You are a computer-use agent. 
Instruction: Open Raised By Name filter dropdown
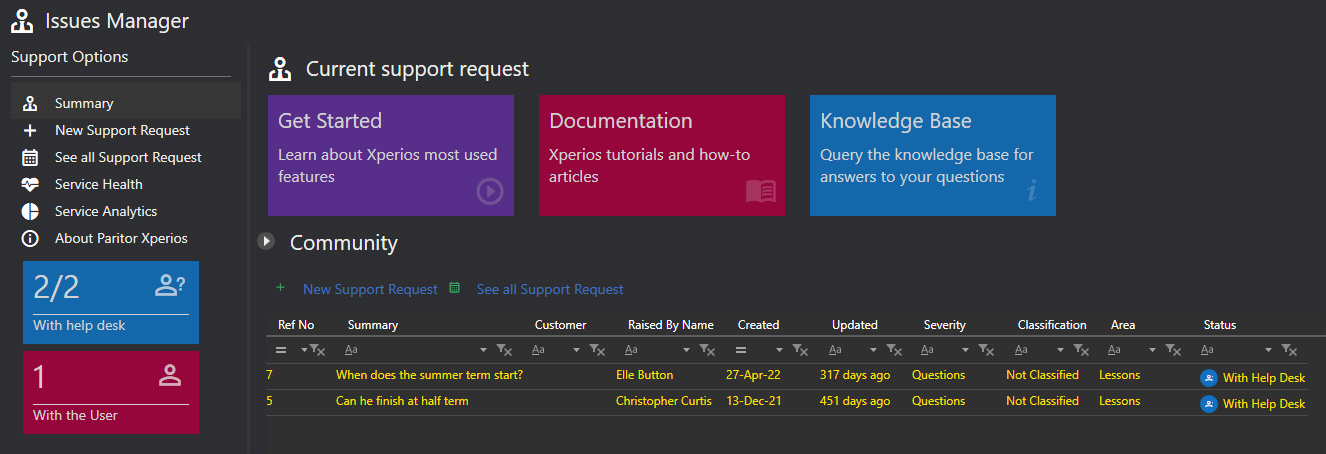pyautogui.click(x=687, y=350)
